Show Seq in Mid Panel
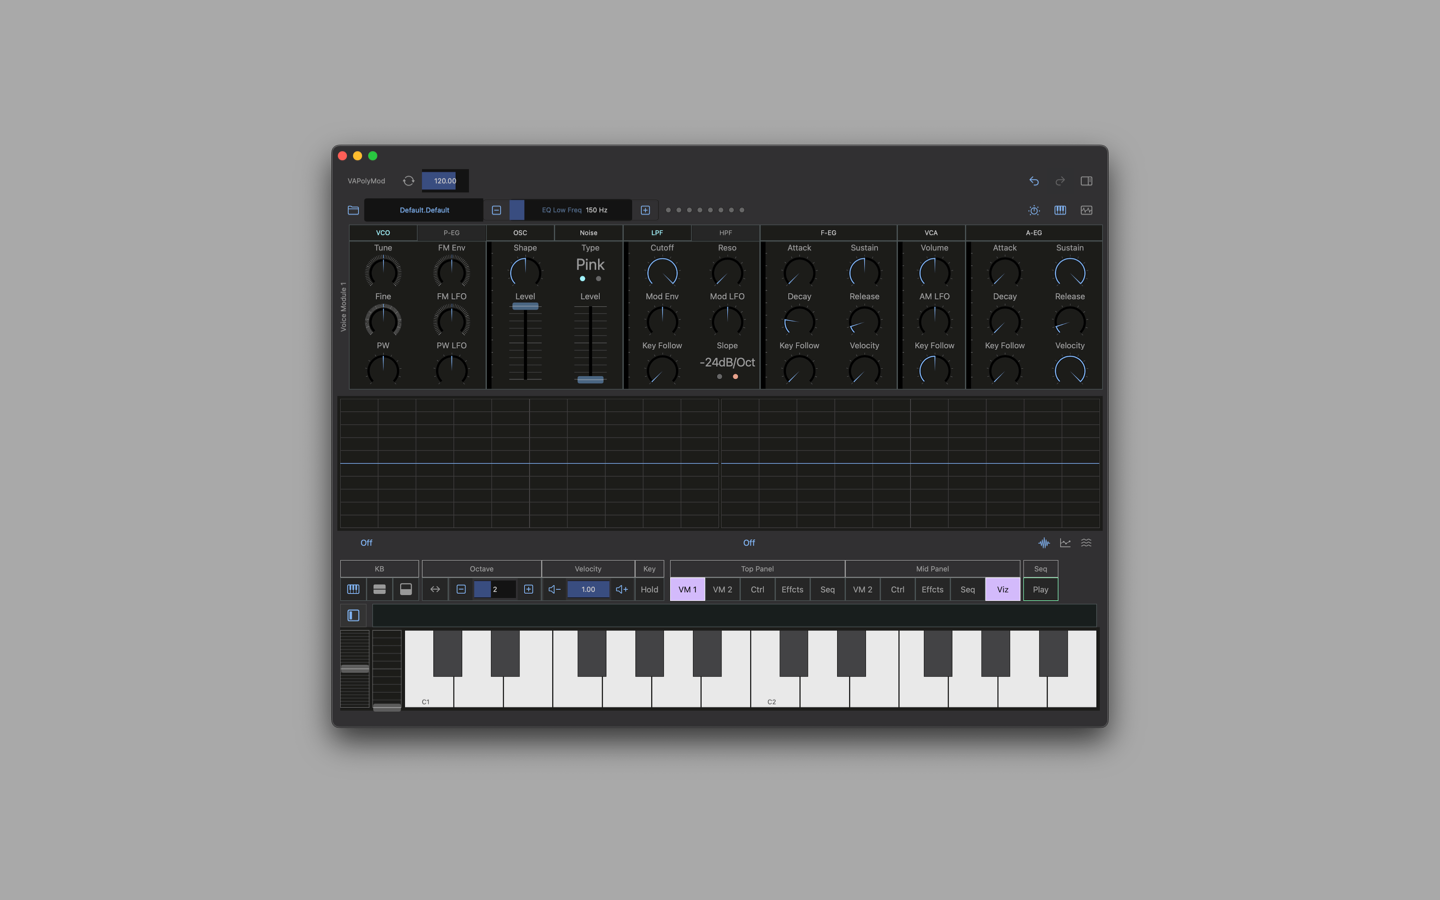The image size is (1440, 900). pyautogui.click(x=967, y=589)
